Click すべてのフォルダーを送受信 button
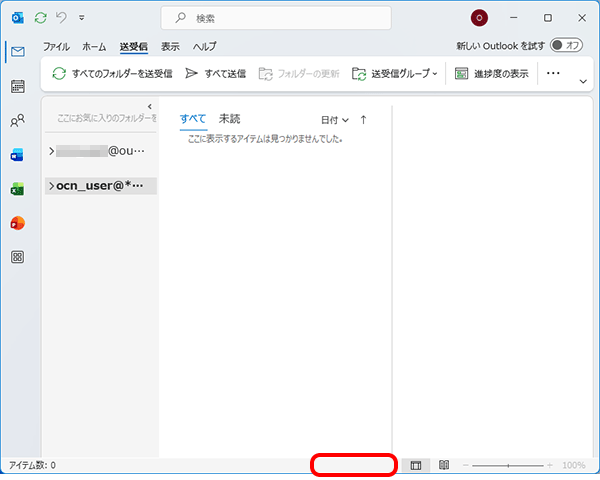This screenshot has height=480, width=600. (x=112, y=73)
